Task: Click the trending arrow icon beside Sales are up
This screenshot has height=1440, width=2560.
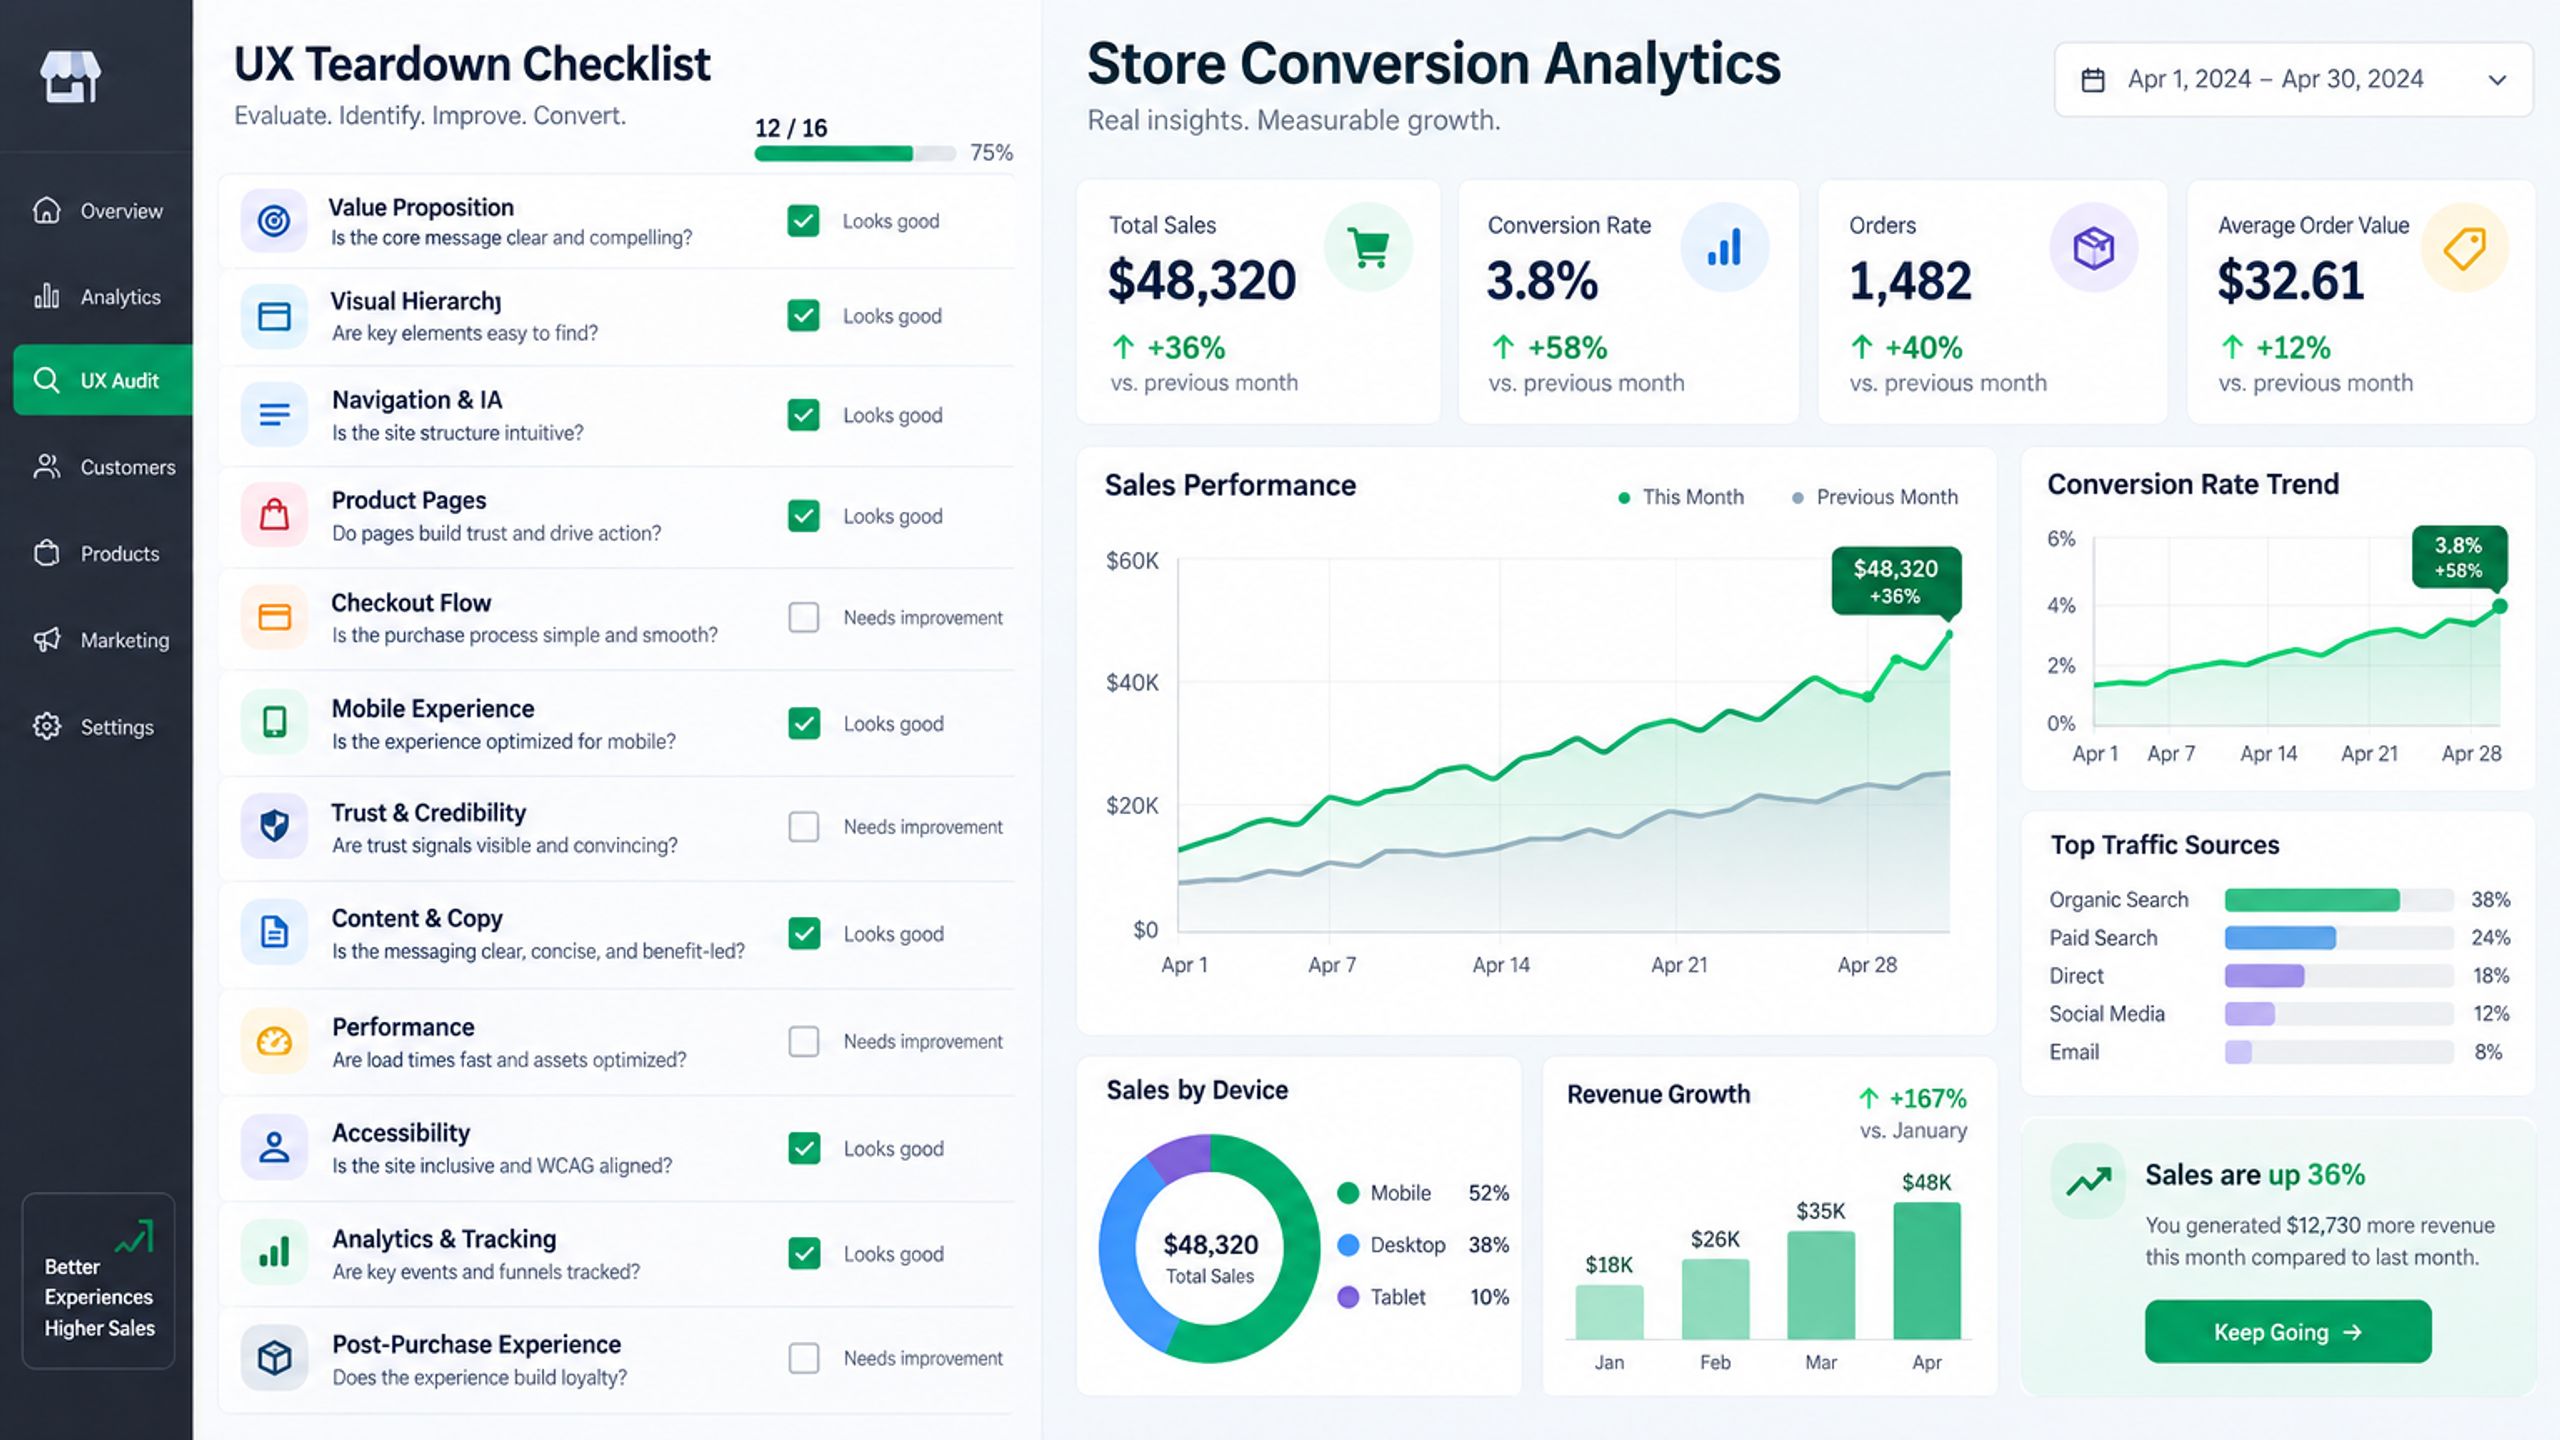Action: tap(2088, 1181)
